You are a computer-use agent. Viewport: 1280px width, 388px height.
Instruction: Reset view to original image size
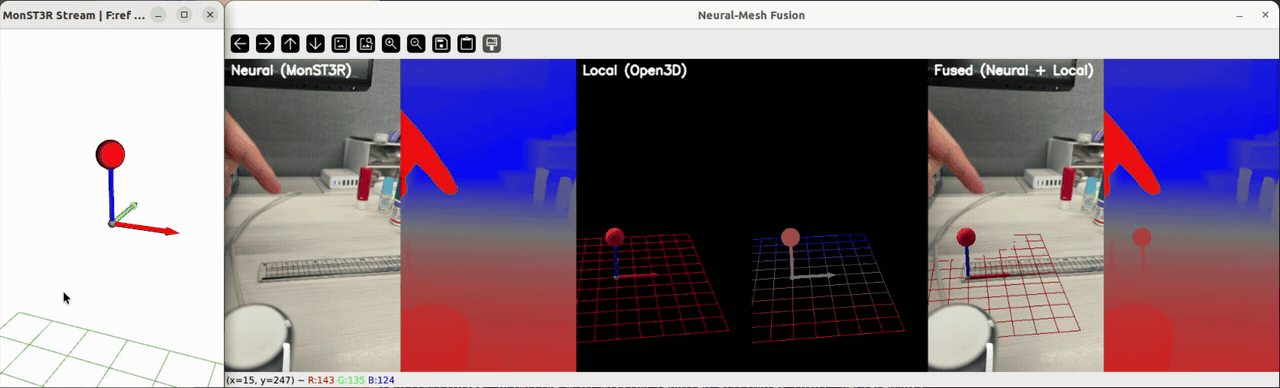click(341, 43)
